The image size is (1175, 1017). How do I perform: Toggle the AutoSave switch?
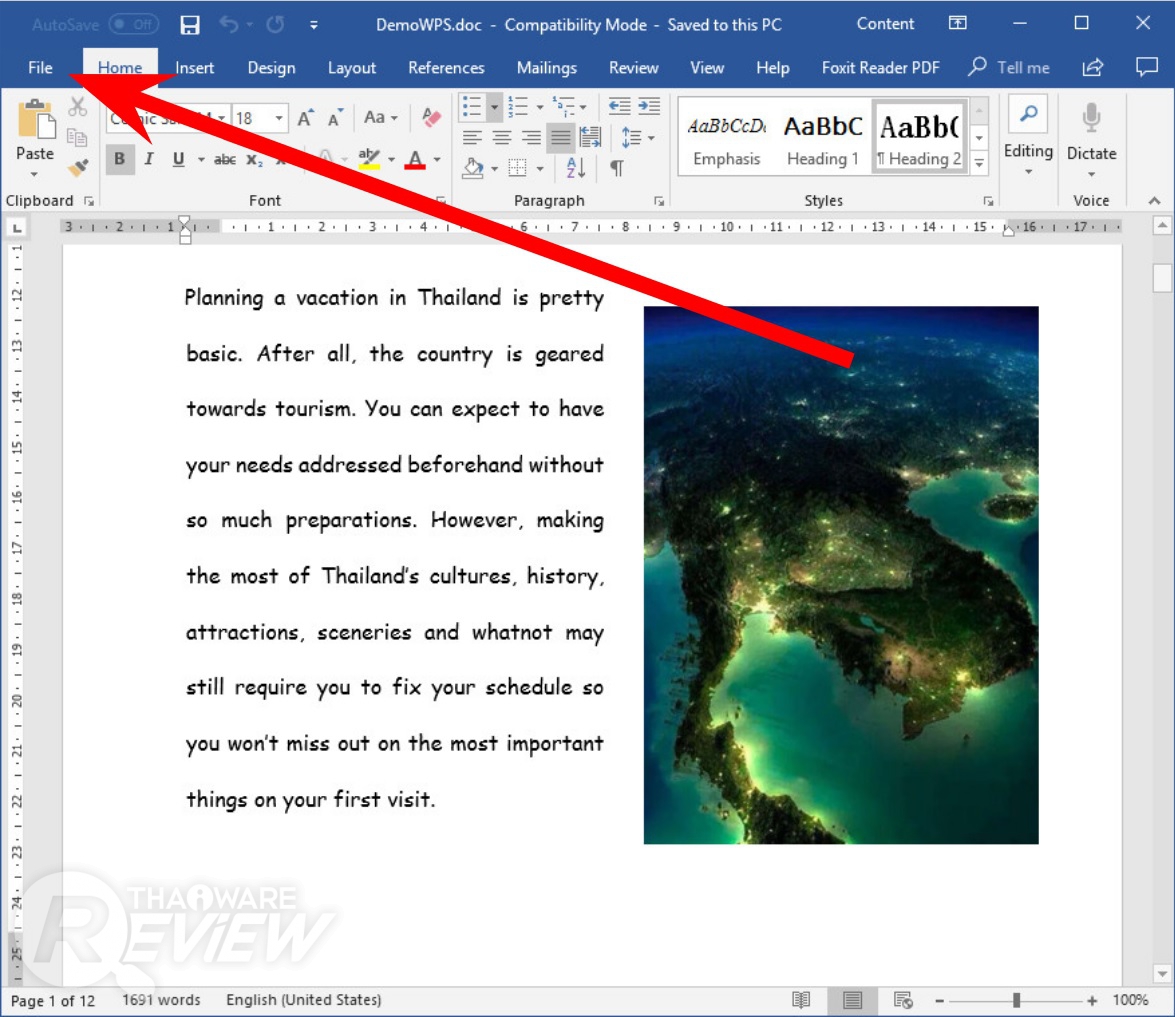pos(133,25)
